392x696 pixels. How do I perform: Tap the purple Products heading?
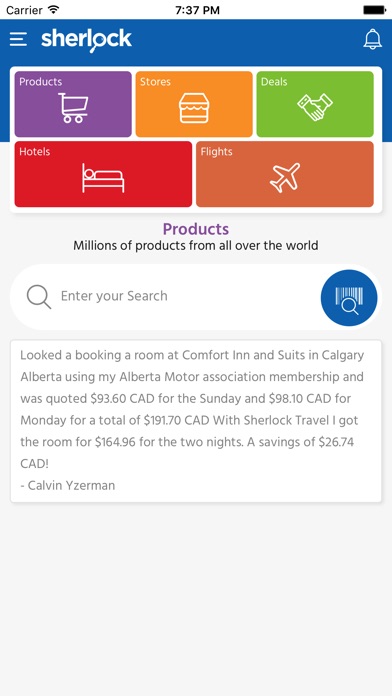196,229
